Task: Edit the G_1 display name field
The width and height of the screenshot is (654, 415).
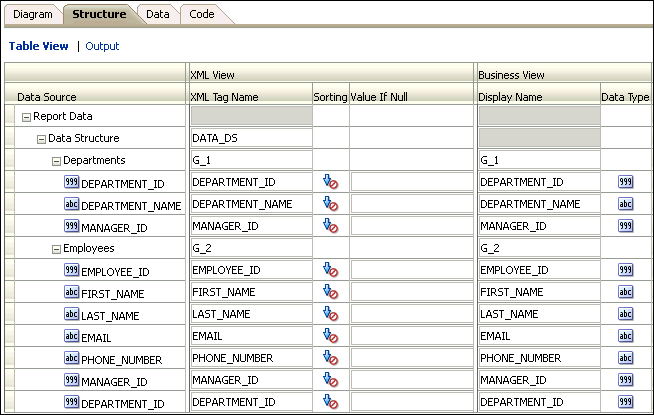Action: tap(539, 160)
